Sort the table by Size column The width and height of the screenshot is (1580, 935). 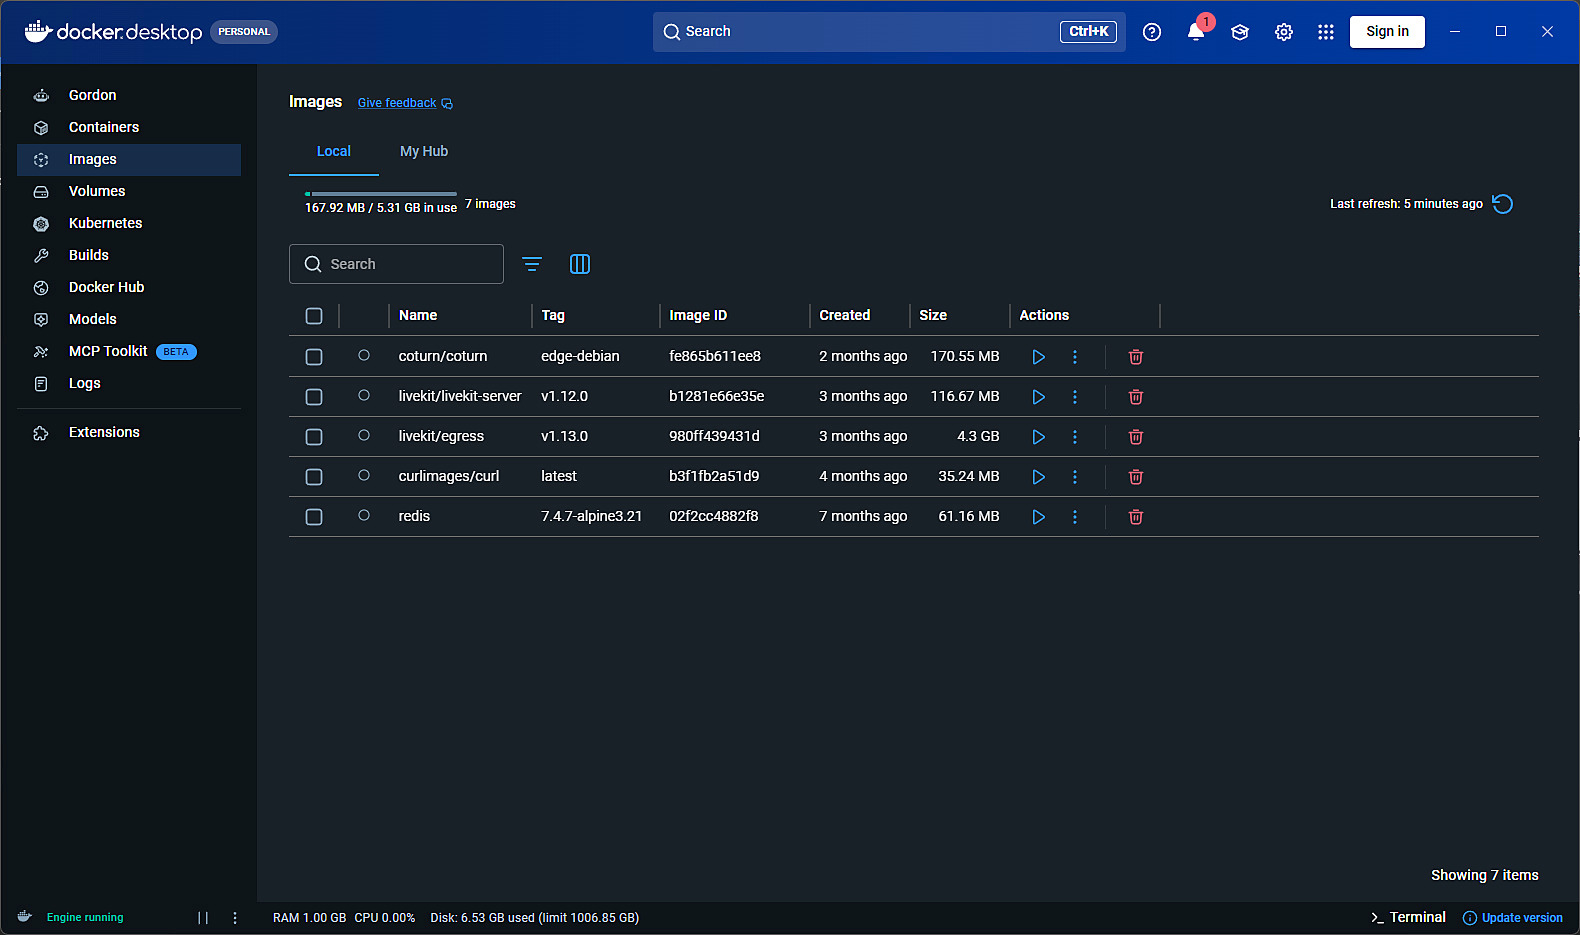[x=933, y=315]
